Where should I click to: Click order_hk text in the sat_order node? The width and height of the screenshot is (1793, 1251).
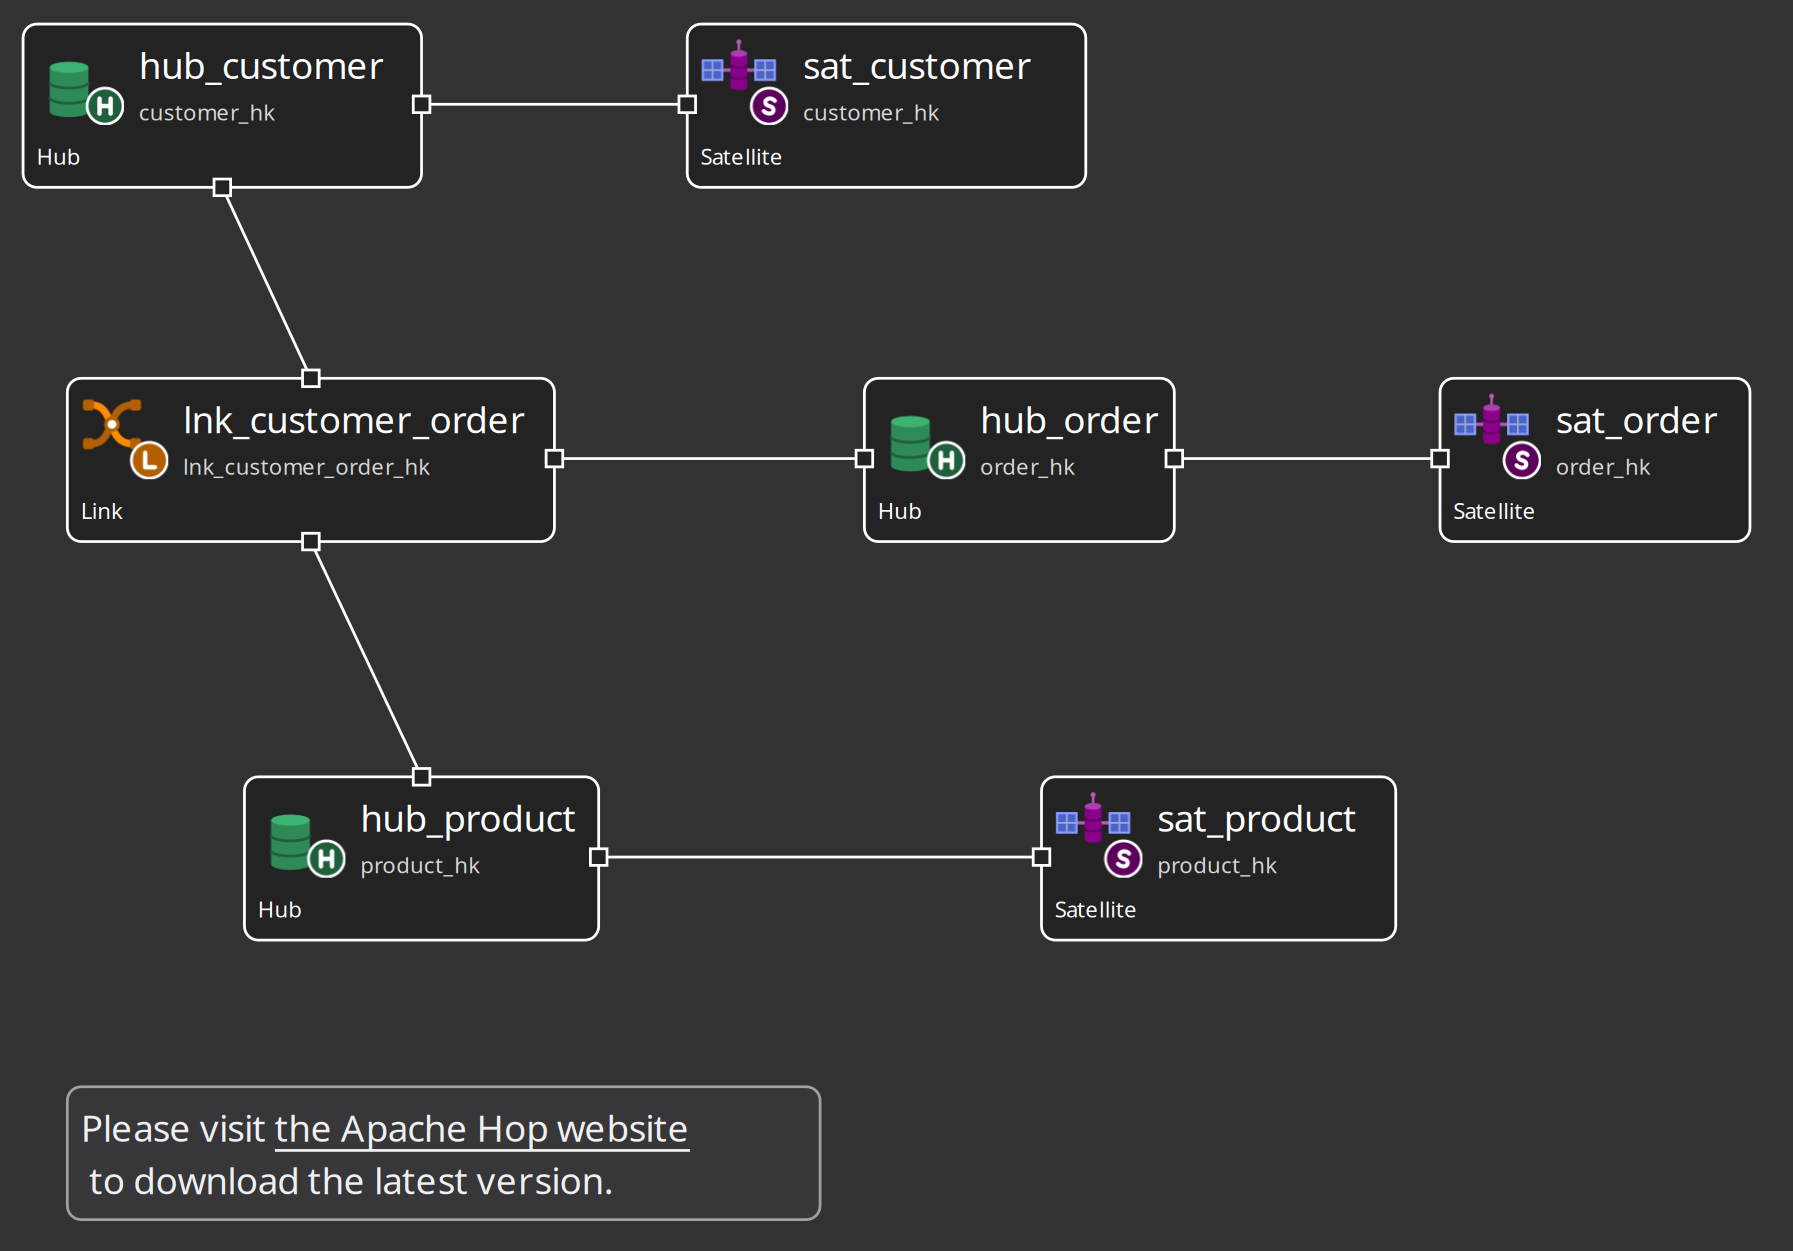(x=1603, y=467)
